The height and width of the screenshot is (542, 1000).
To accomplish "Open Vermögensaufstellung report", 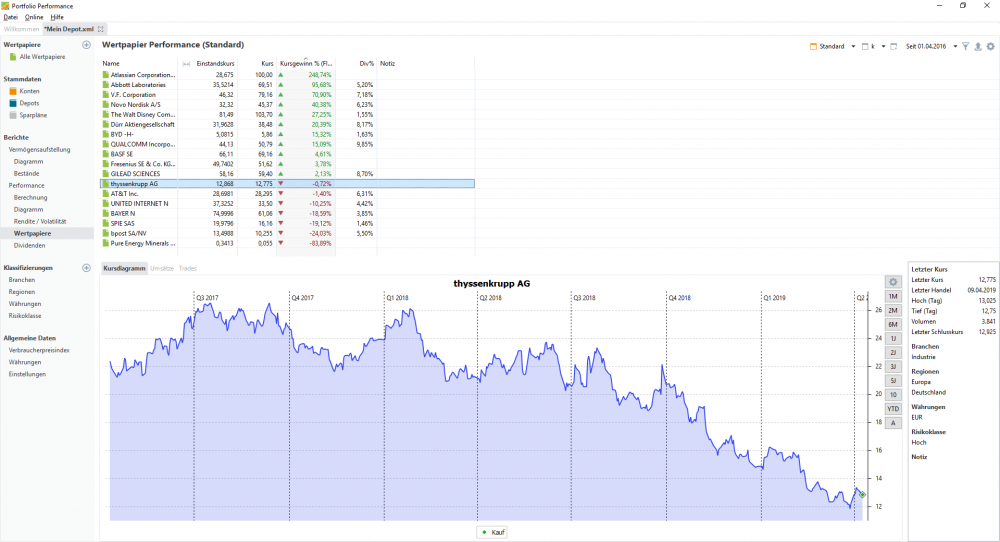I will click(40, 150).
